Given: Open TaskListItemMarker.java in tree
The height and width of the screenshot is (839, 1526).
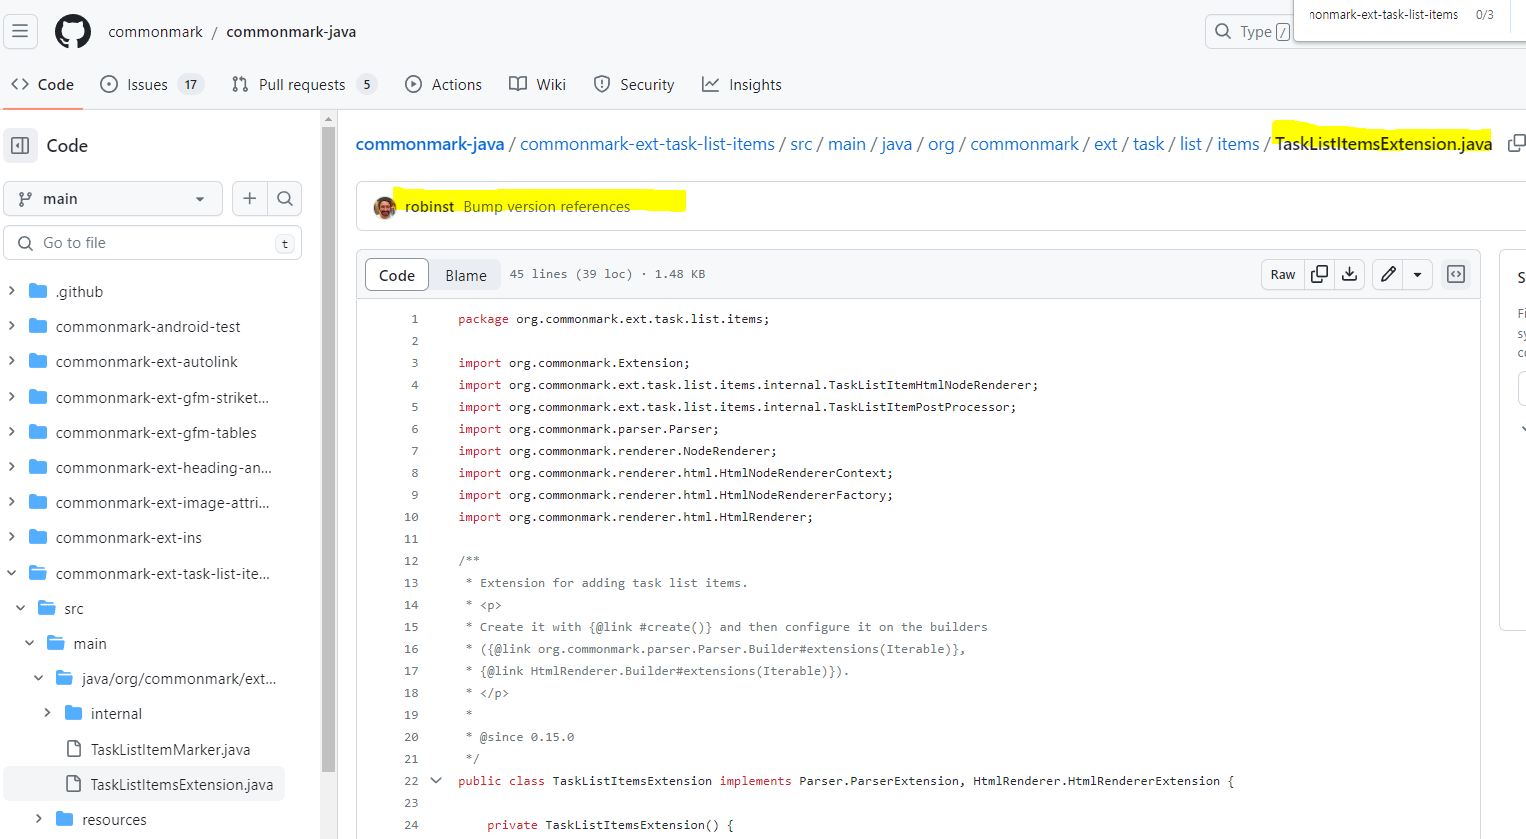Looking at the screenshot, I should click(170, 749).
